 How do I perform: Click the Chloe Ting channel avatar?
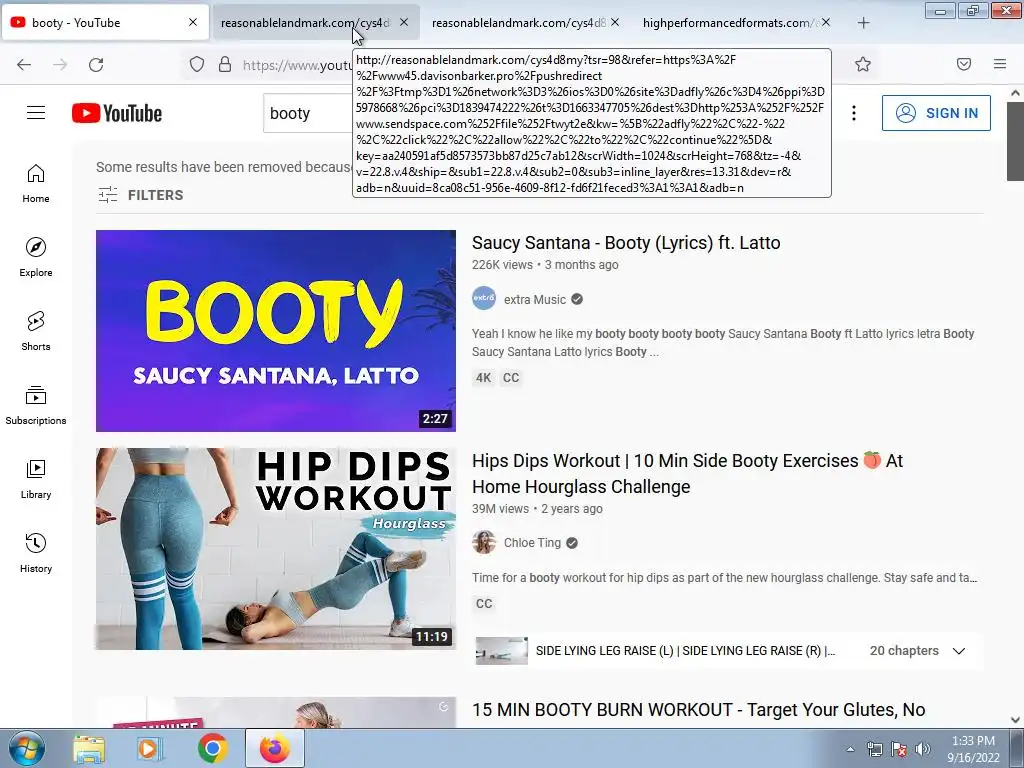click(484, 543)
